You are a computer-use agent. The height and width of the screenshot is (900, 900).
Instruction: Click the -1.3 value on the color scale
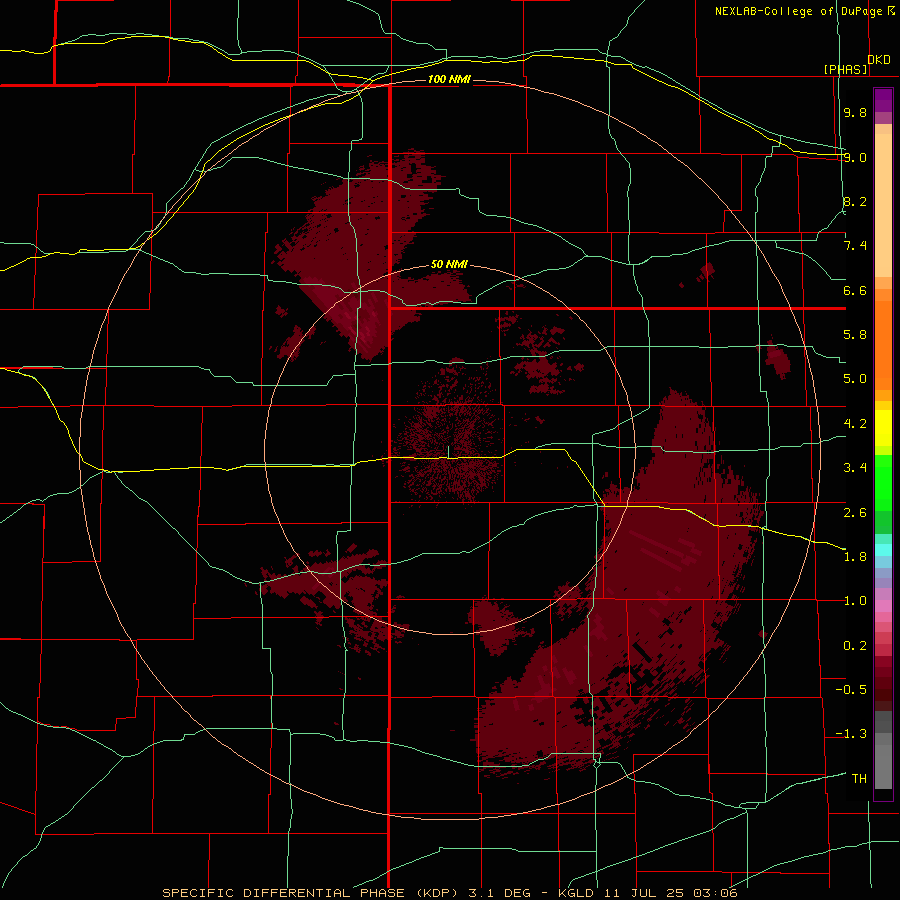point(851,734)
